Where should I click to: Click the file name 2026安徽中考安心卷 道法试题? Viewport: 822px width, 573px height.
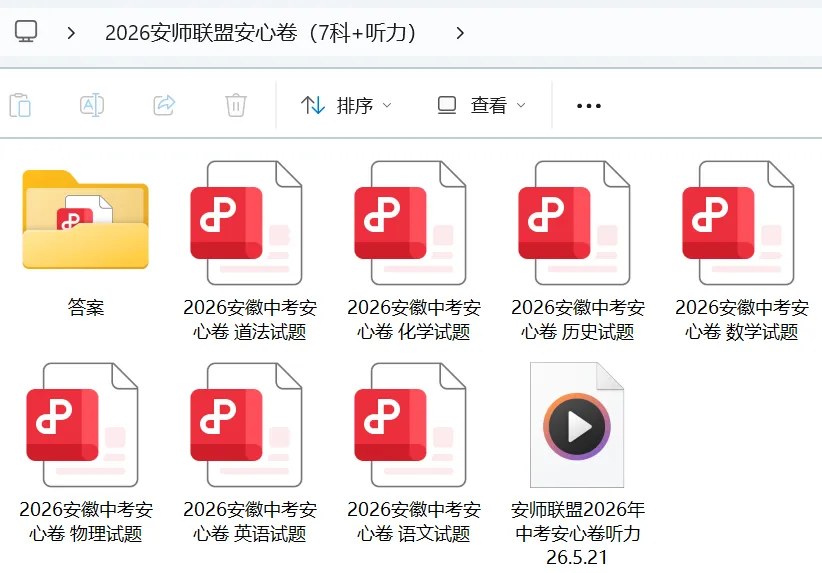click(x=250, y=319)
